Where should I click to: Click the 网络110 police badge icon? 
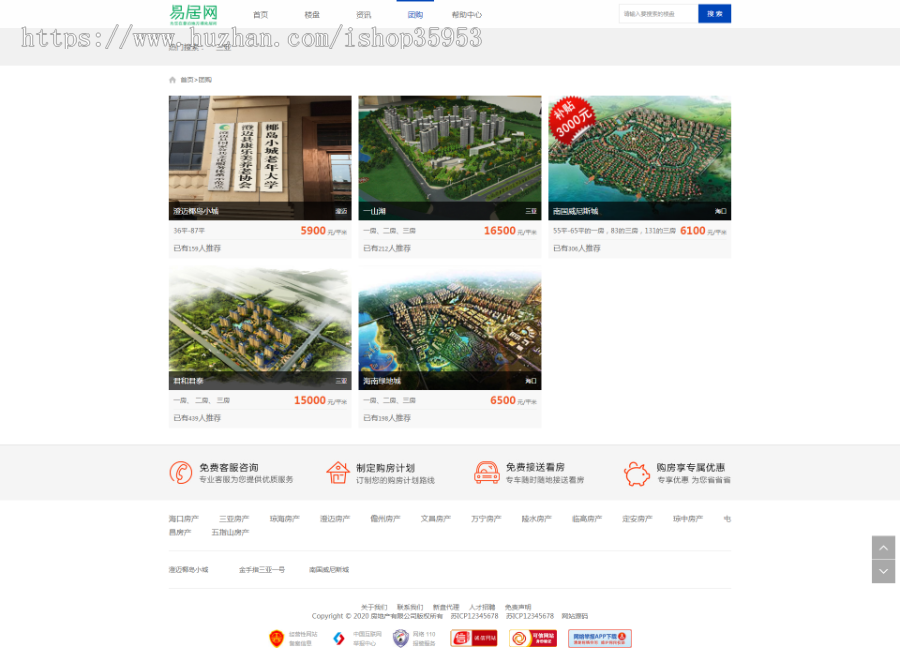click(401, 638)
